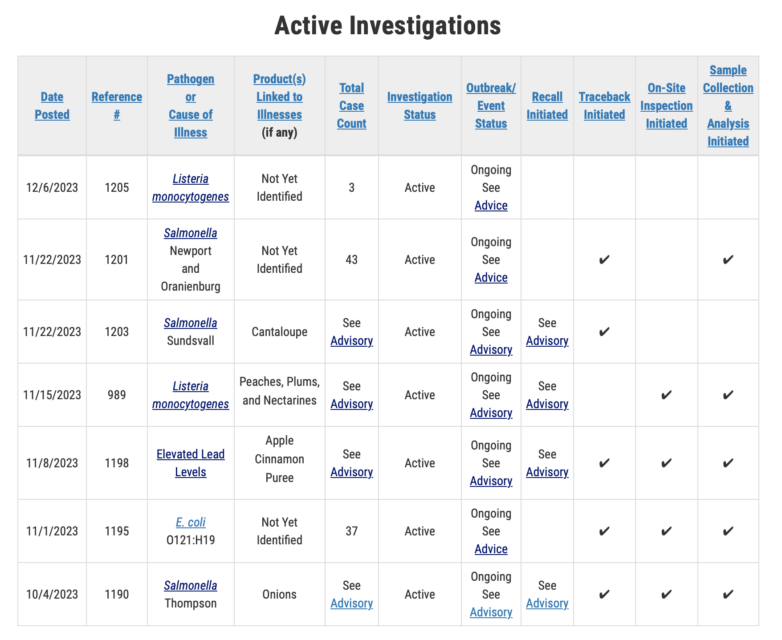The height and width of the screenshot is (640, 782).
Task: Open Elevated Lead Levels link
Action: 191,463
